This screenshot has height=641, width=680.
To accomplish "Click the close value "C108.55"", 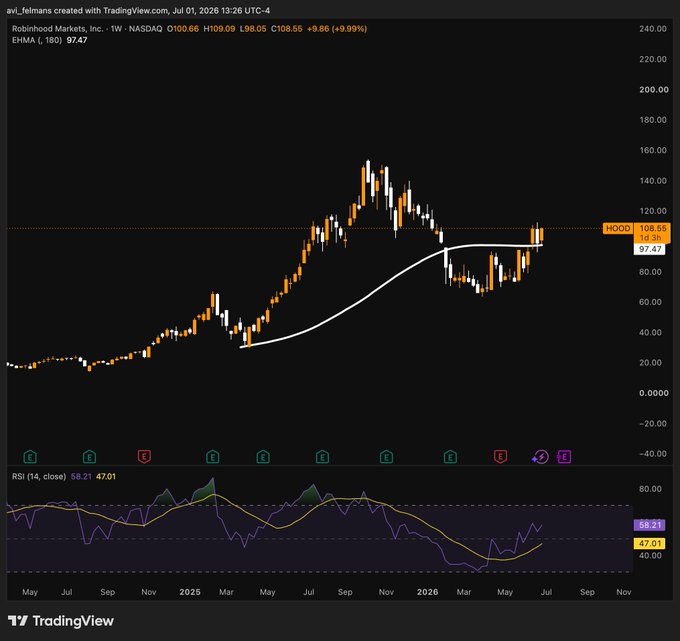I will tap(287, 29).
